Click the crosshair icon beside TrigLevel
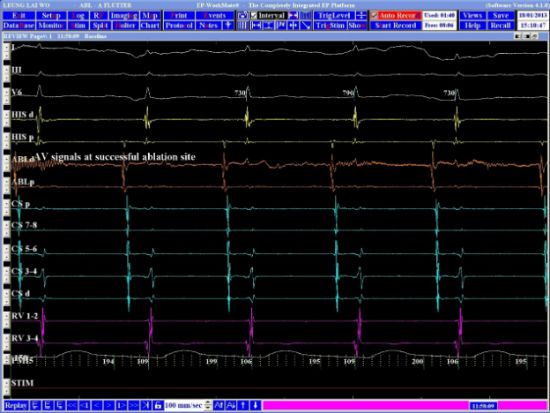 point(361,15)
